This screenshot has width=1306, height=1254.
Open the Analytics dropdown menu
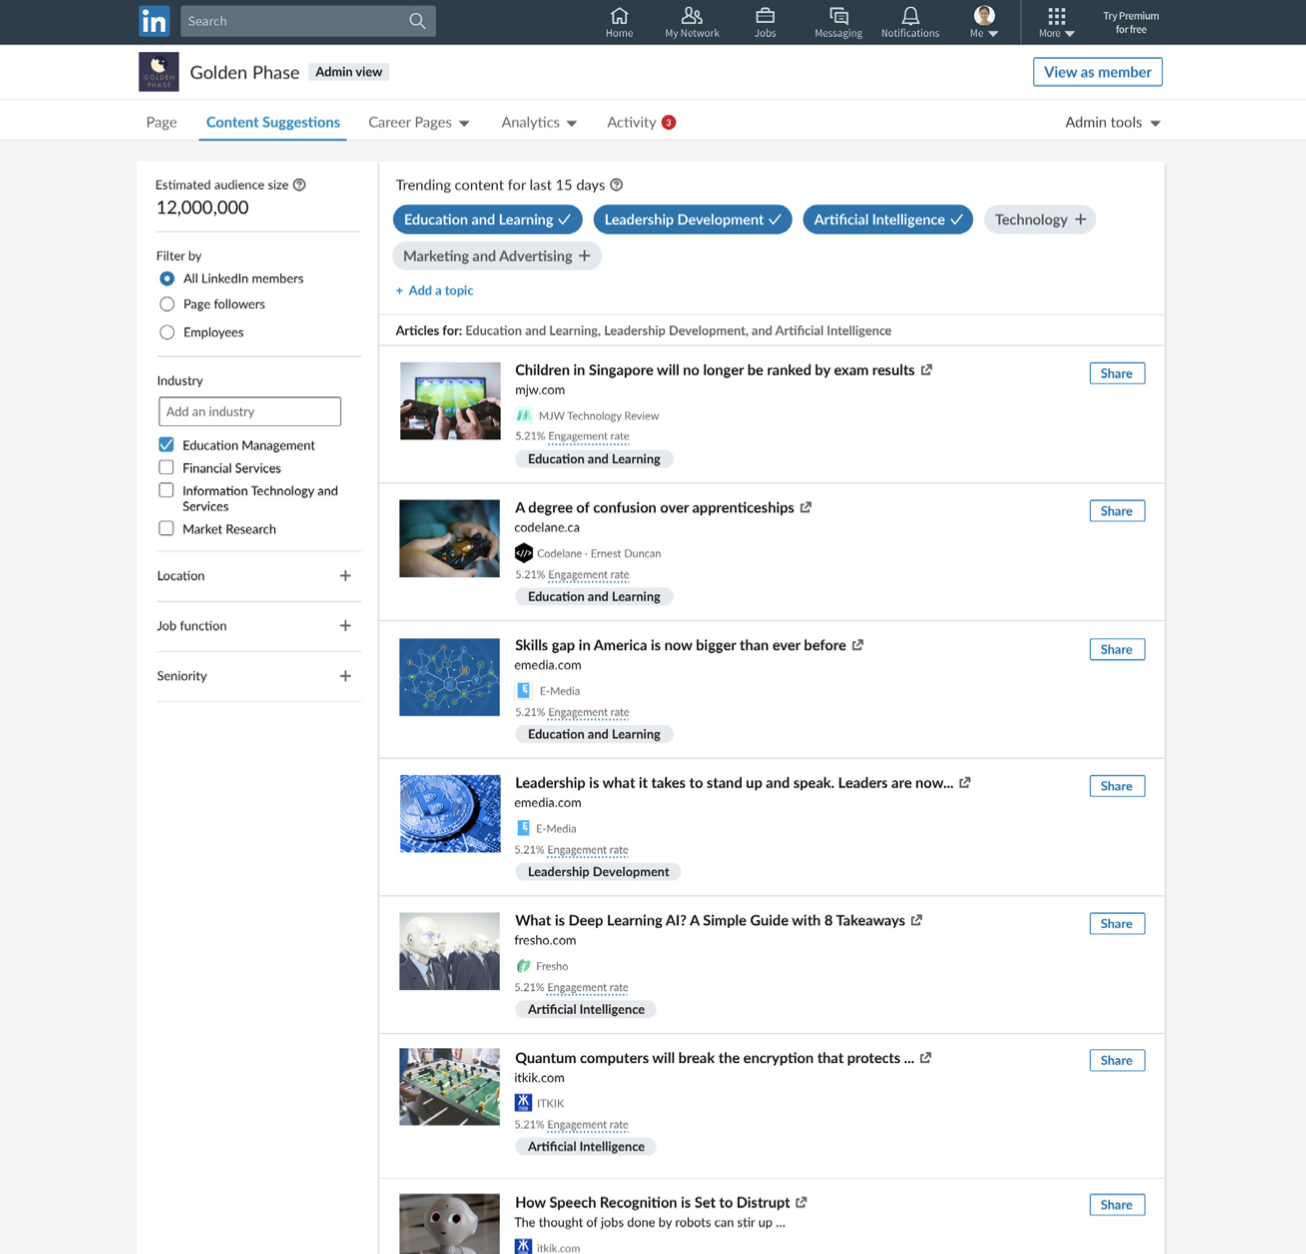click(x=538, y=122)
